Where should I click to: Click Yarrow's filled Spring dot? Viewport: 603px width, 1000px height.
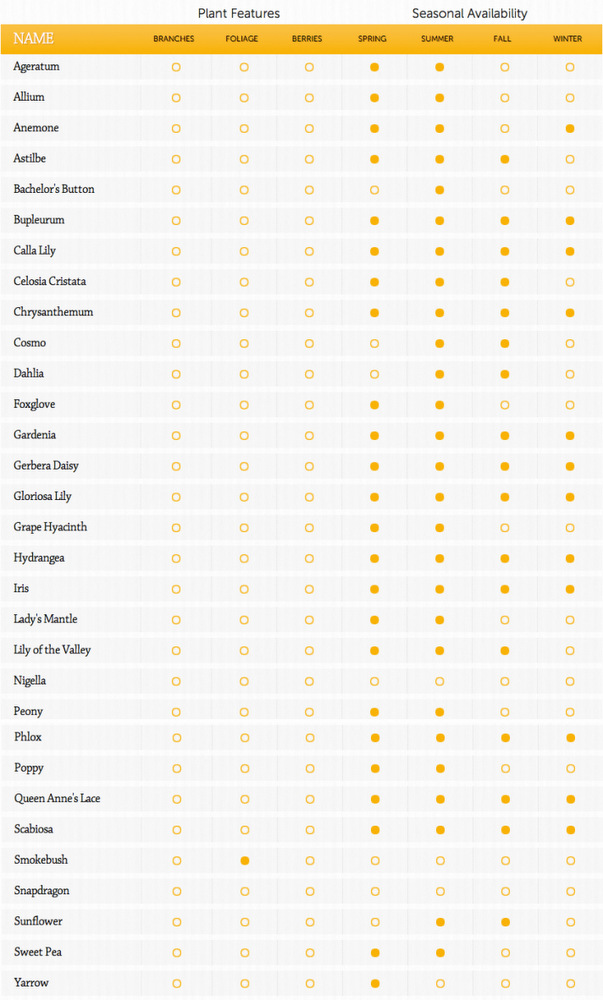[x=375, y=983]
